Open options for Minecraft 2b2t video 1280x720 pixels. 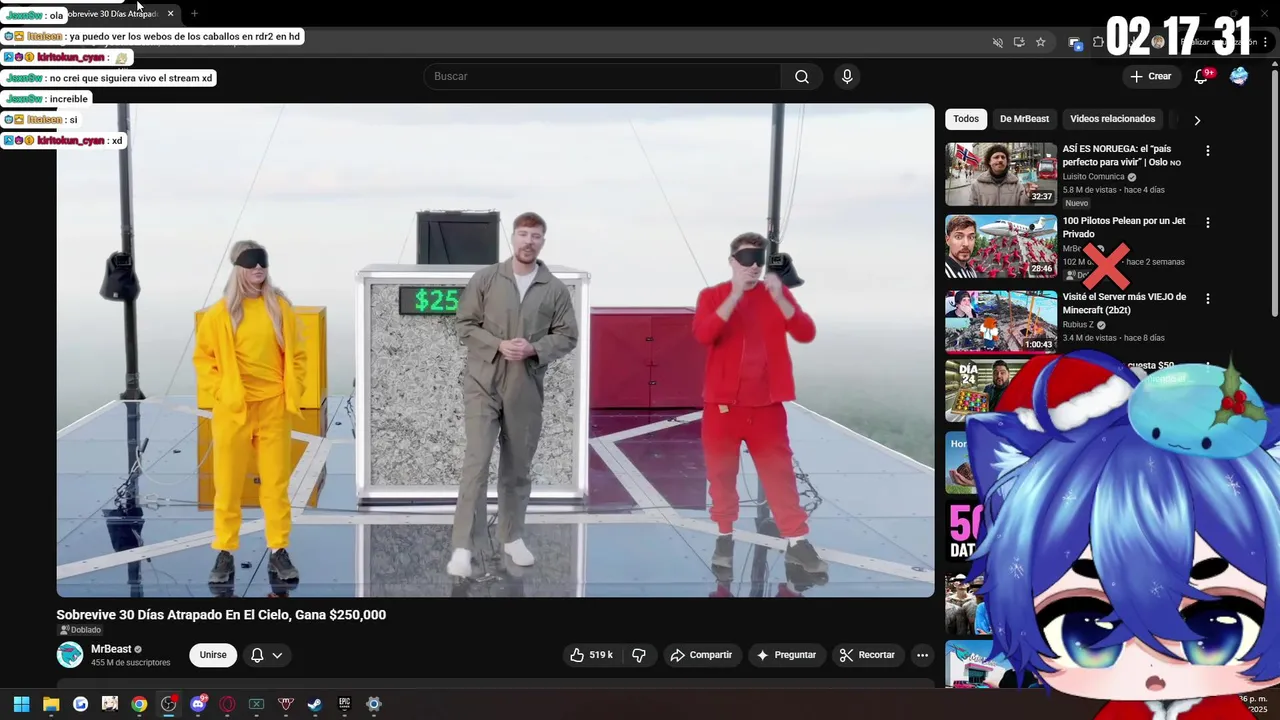[1207, 298]
